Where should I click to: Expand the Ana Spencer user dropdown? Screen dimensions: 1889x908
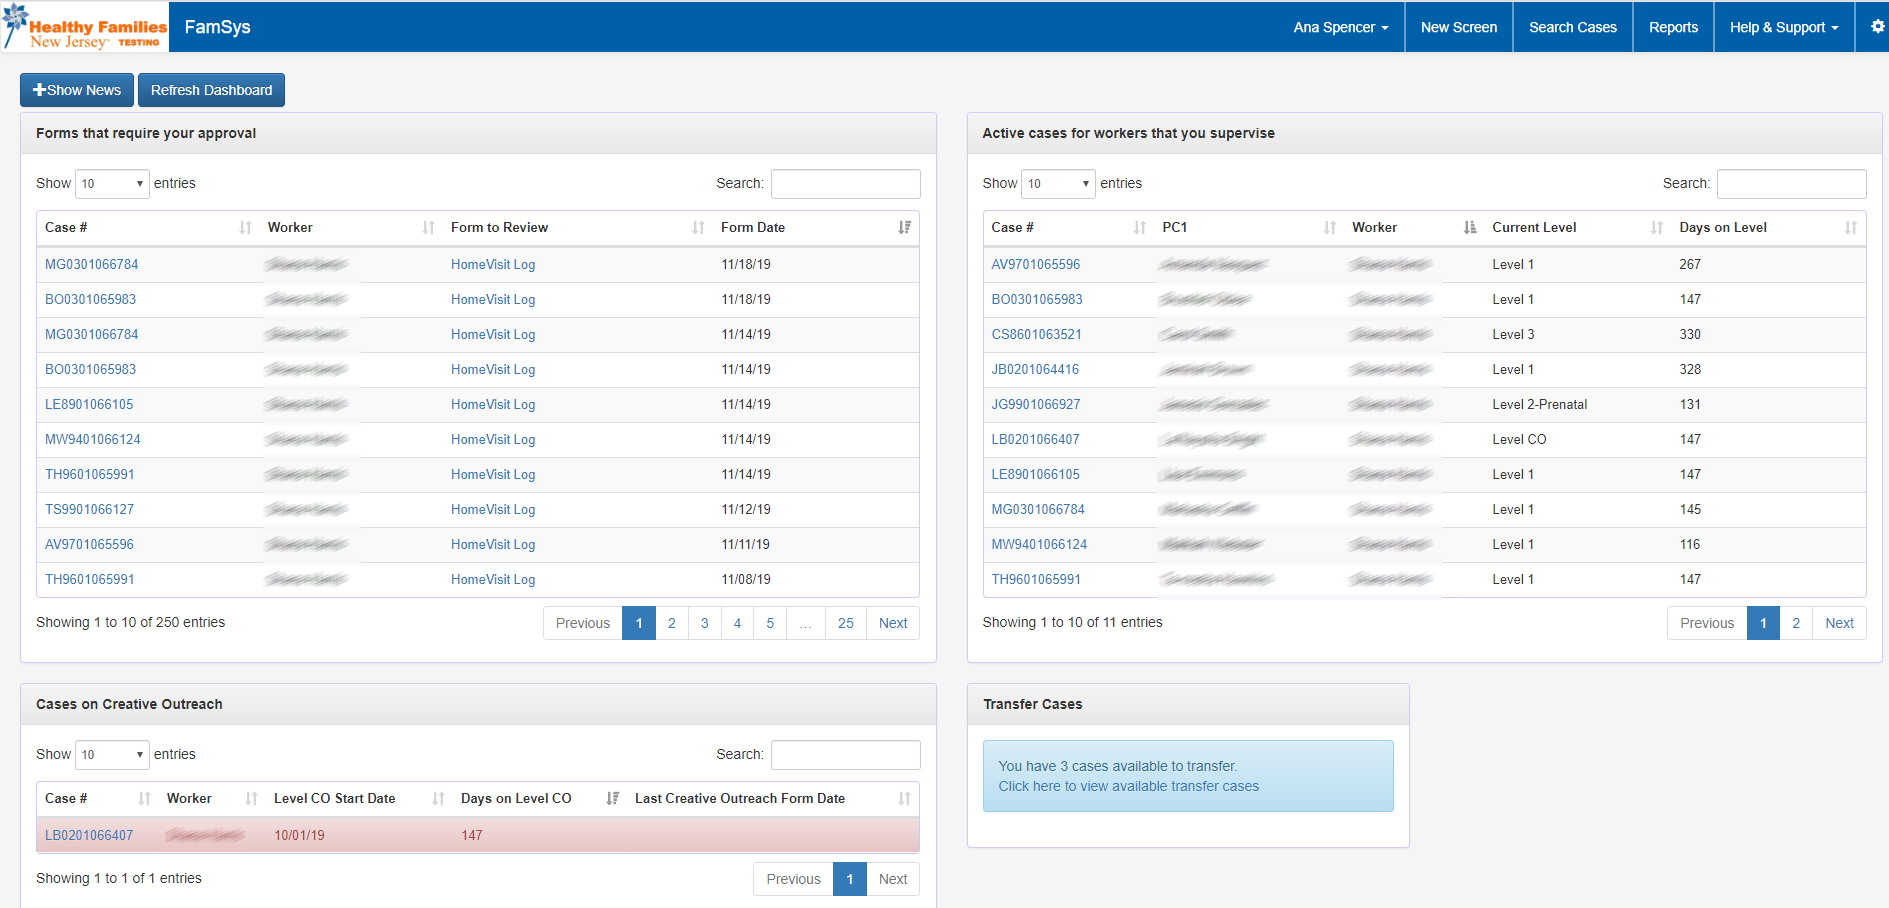[1340, 27]
